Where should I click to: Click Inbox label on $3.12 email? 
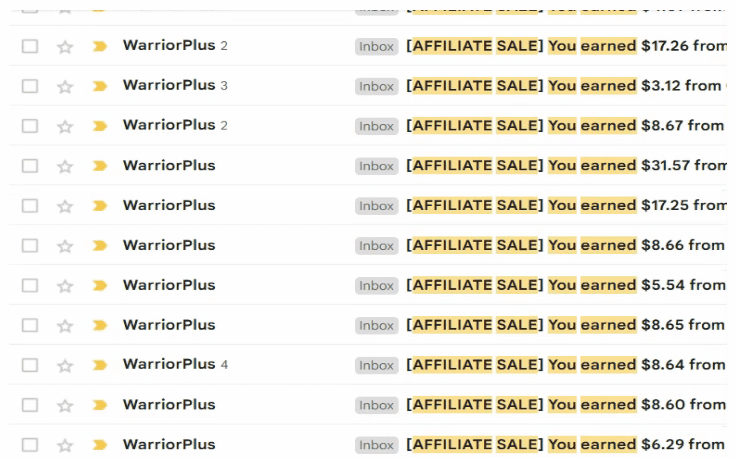click(x=377, y=87)
